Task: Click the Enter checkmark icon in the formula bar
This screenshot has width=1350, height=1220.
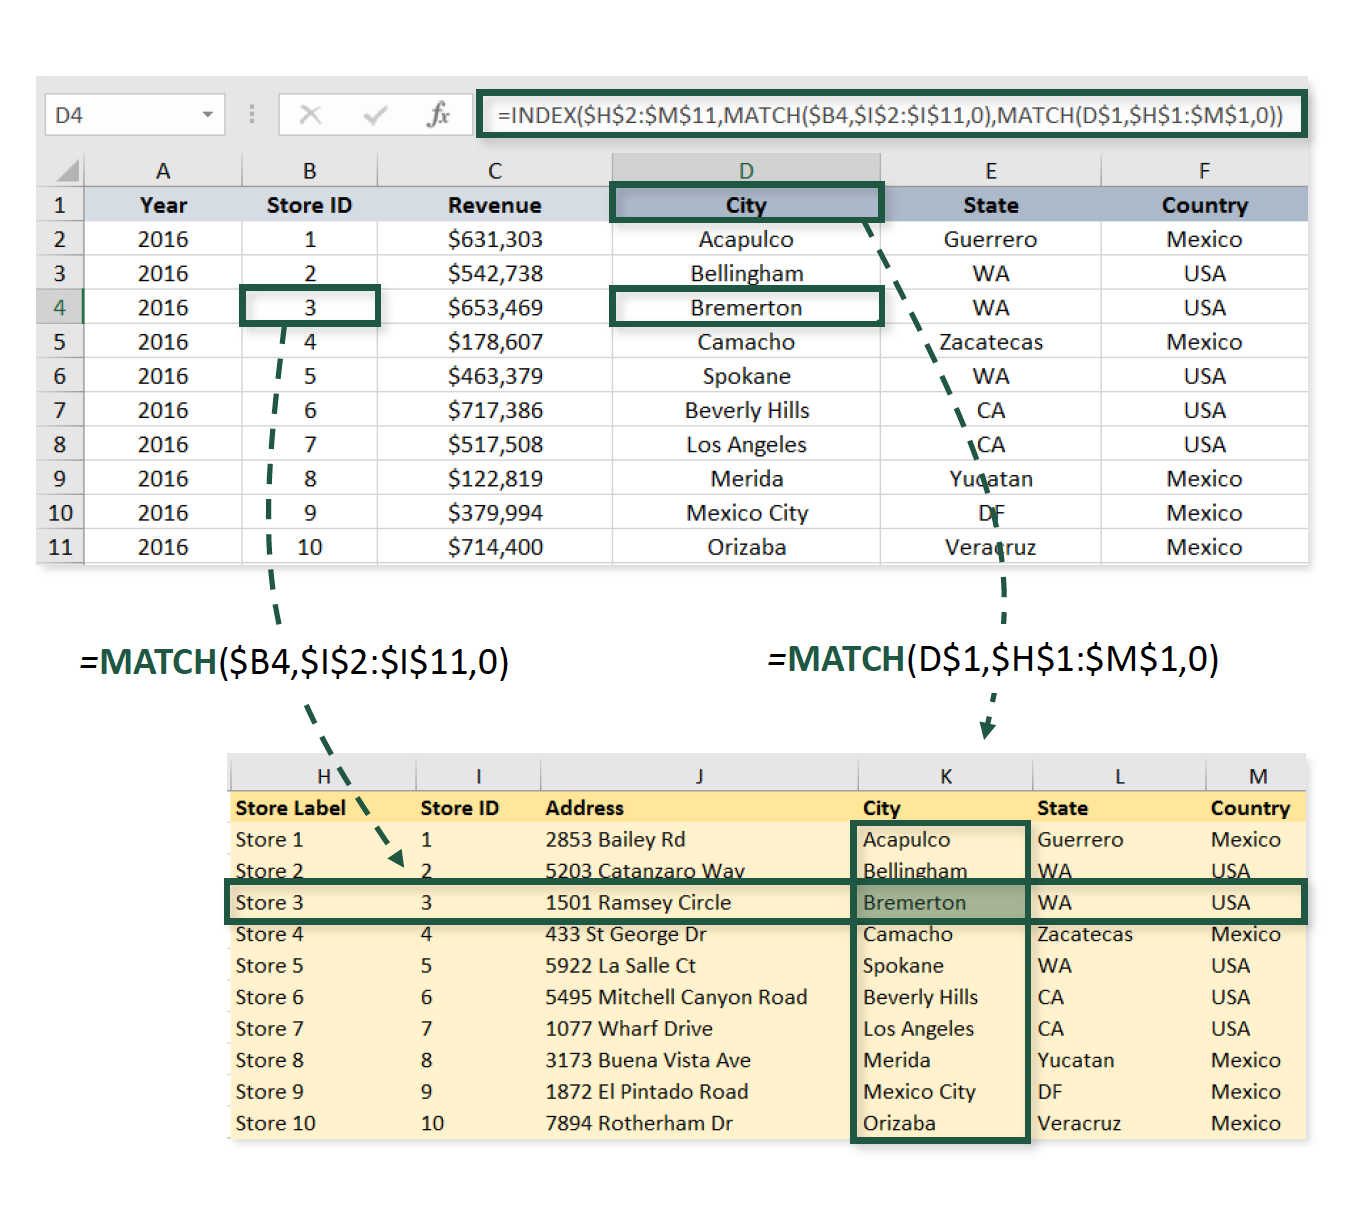Action: coord(374,114)
